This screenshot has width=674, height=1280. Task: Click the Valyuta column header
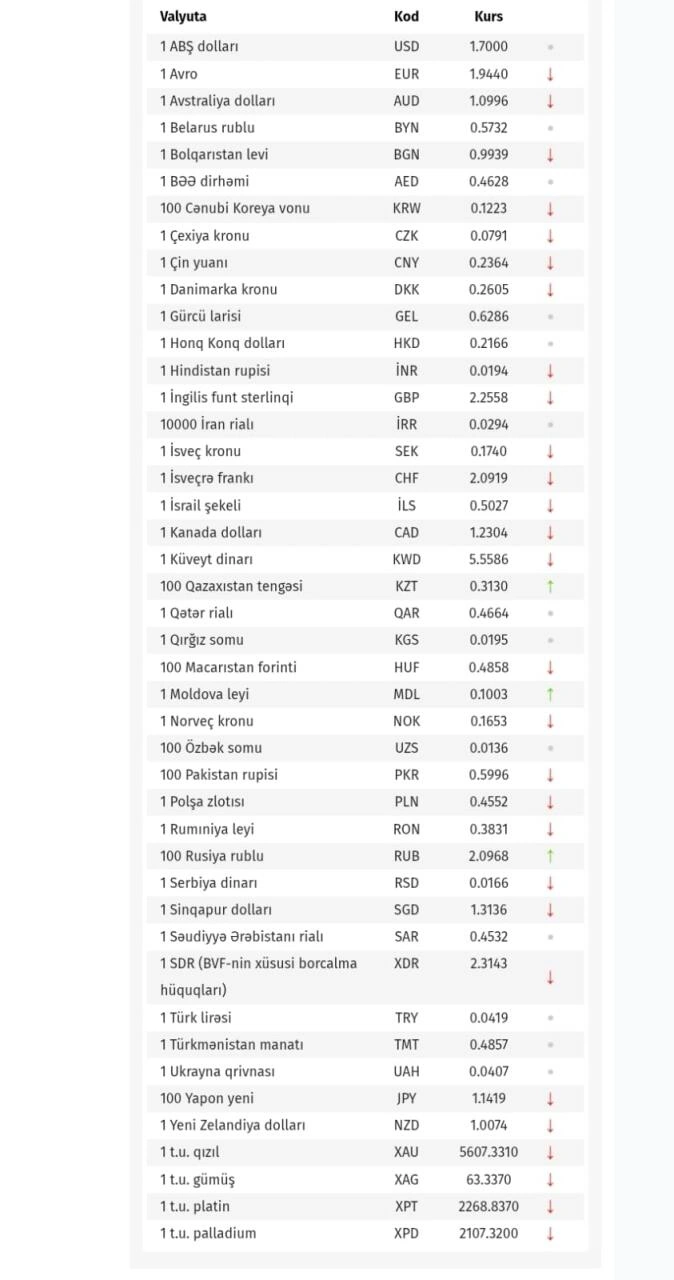(x=183, y=17)
